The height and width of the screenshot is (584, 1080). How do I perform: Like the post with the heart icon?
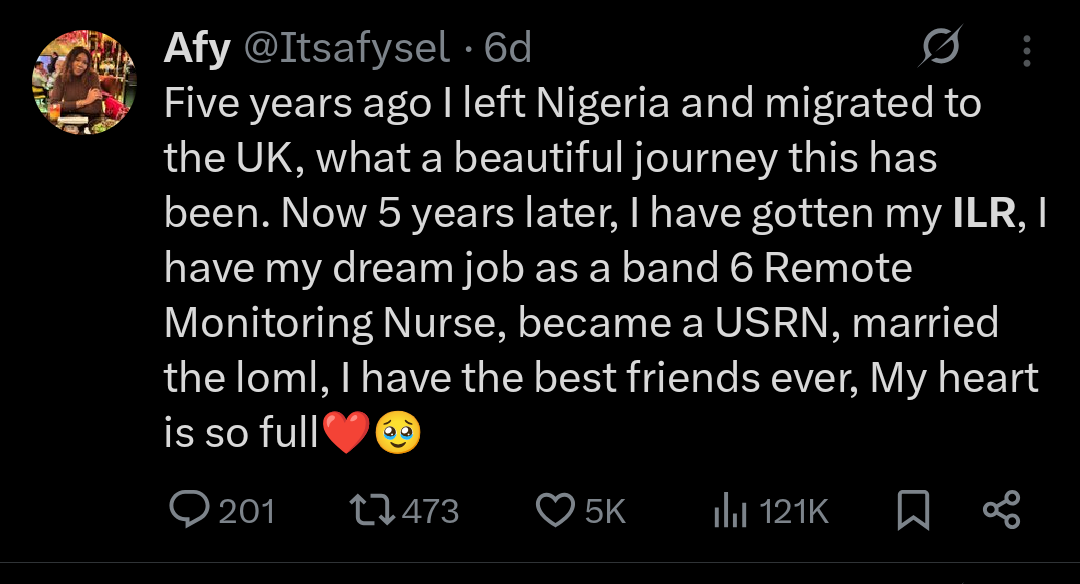[554, 511]
